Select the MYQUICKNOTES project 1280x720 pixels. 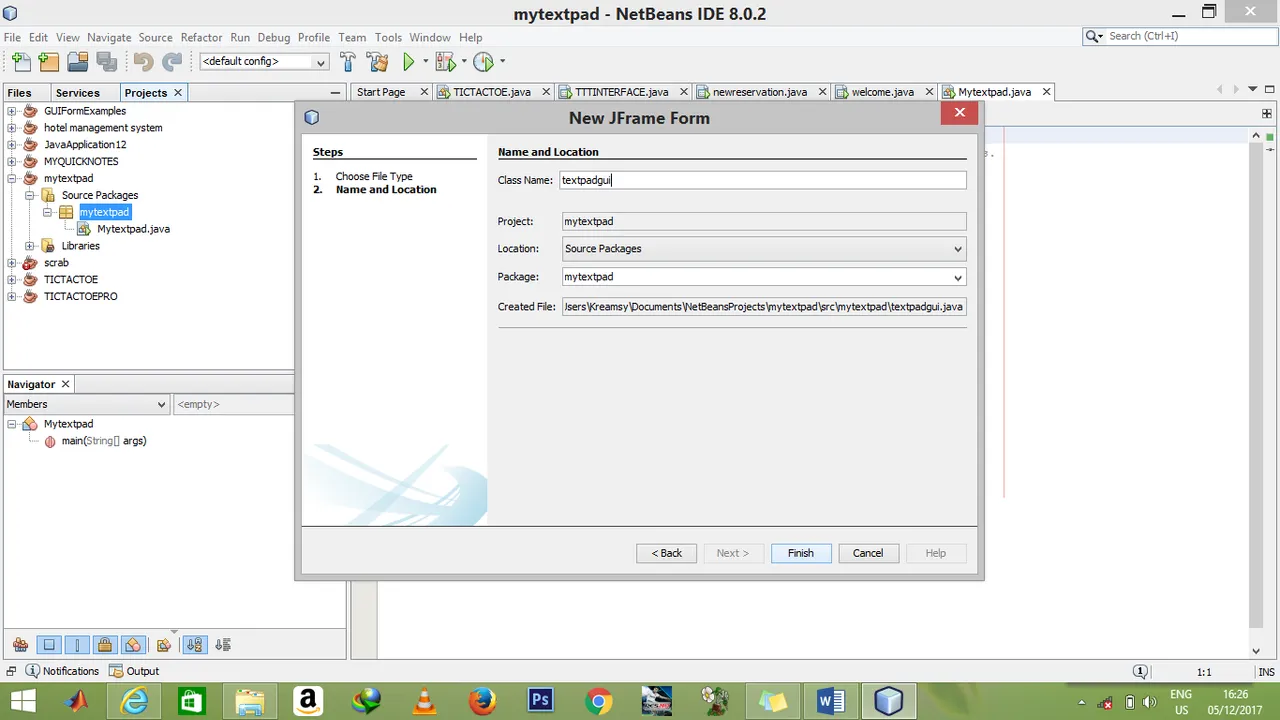81,162
